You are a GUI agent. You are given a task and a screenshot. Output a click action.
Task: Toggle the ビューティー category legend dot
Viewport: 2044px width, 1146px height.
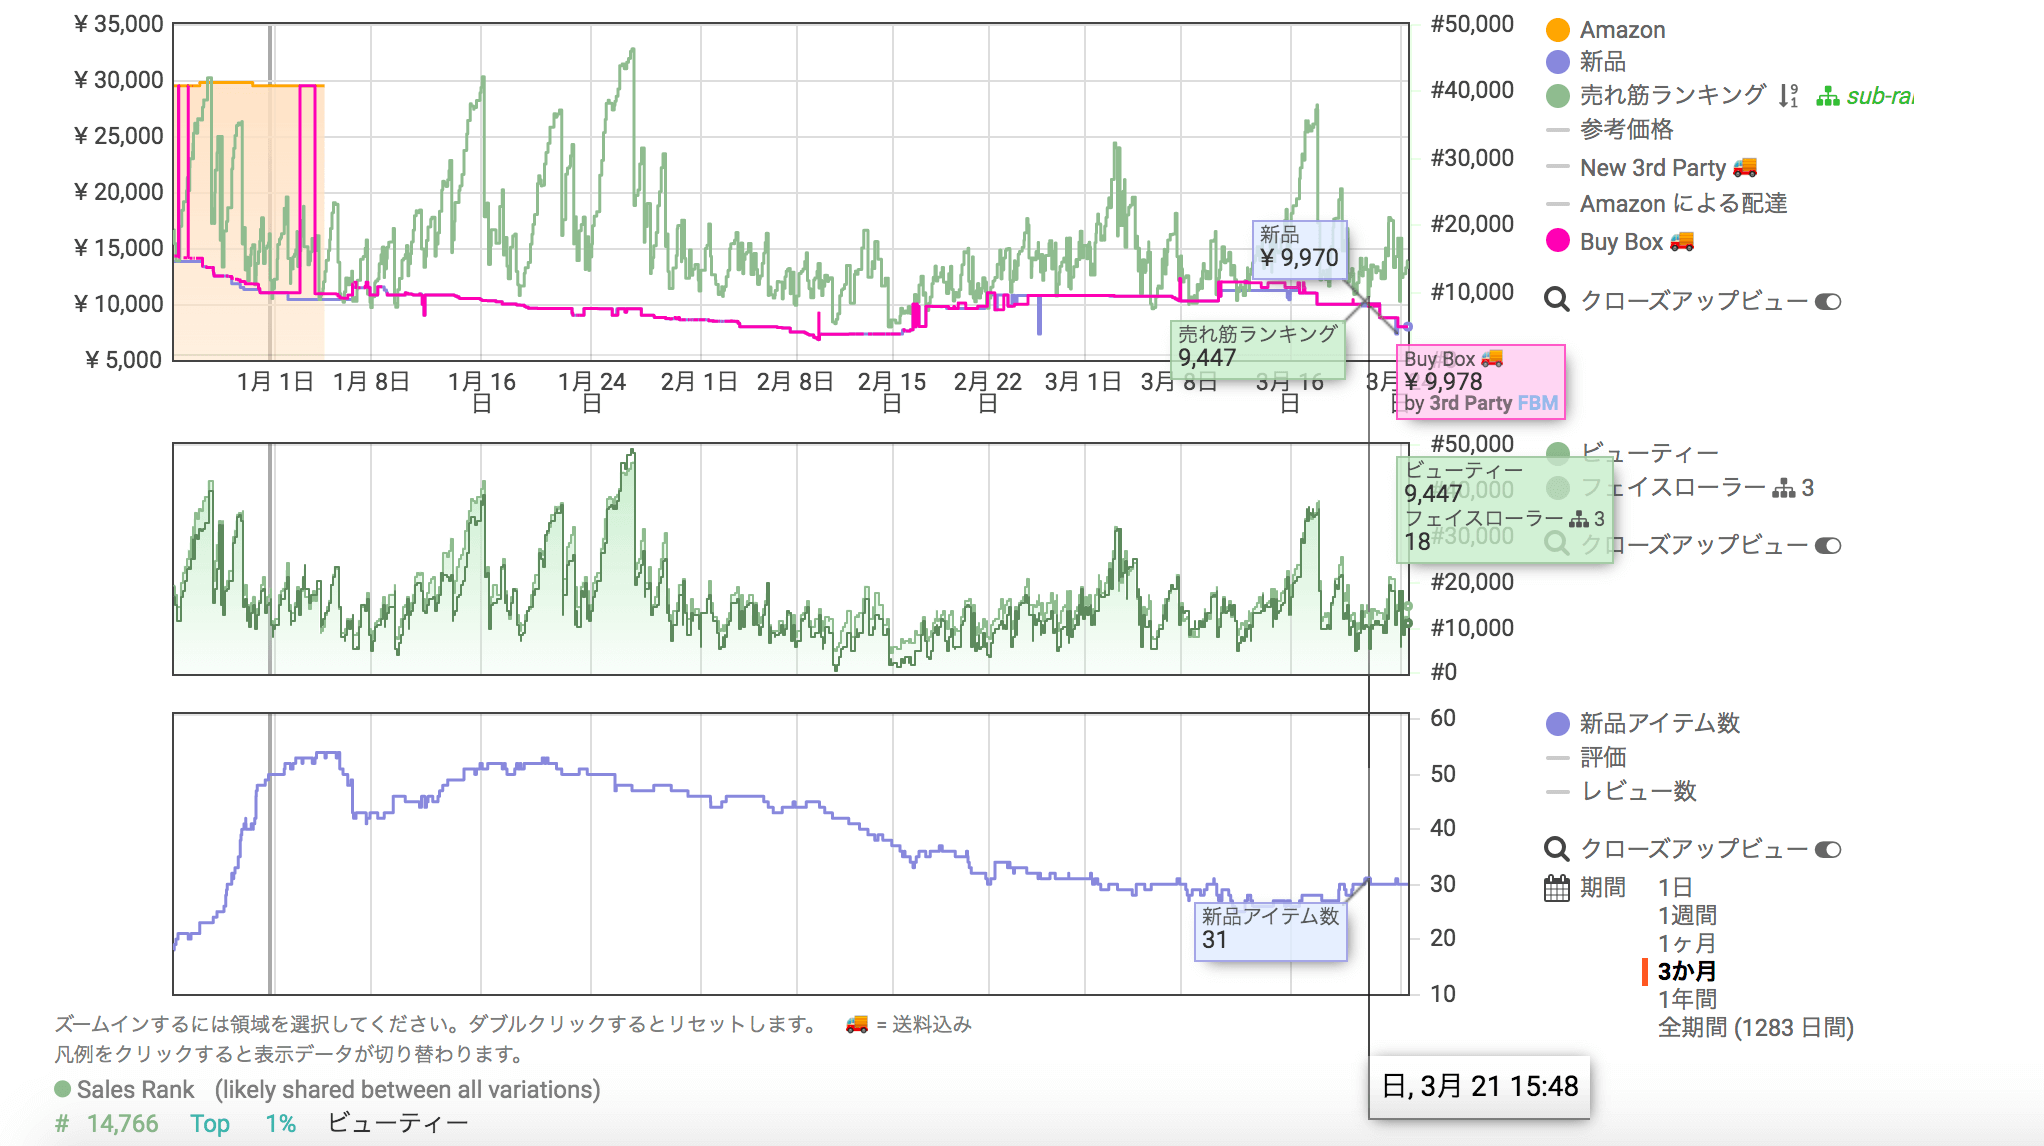pyautogui.click(x=1557, y=453)
